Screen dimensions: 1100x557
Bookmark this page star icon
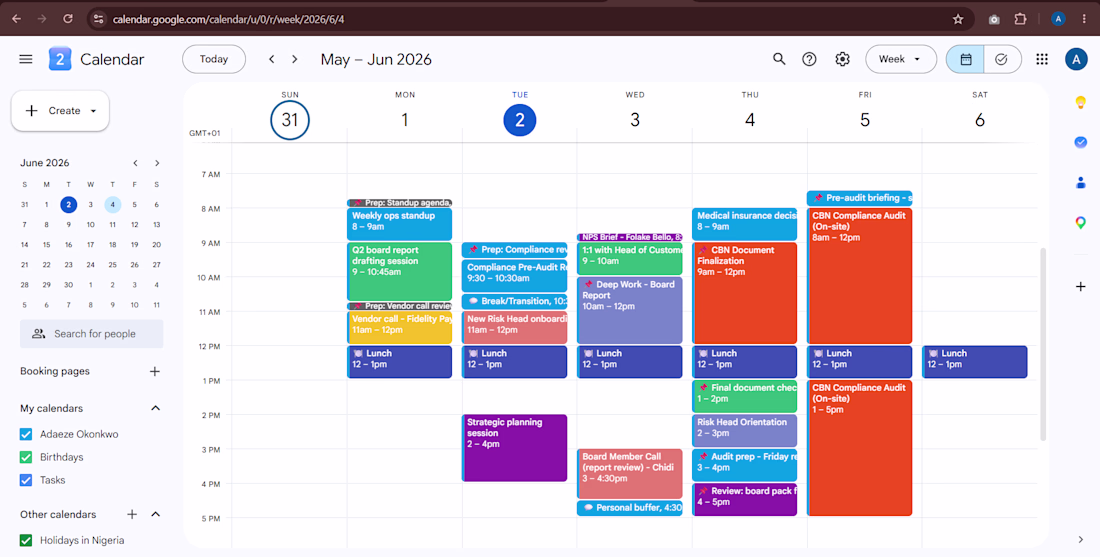pos(958,19)
